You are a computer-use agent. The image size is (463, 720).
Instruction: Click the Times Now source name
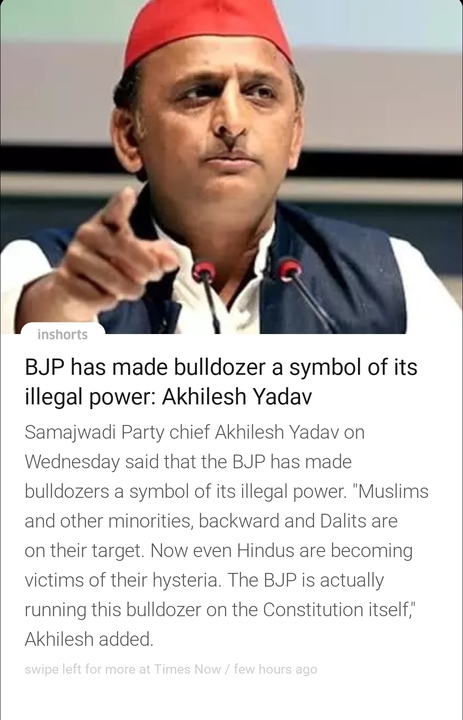(187, 669)
